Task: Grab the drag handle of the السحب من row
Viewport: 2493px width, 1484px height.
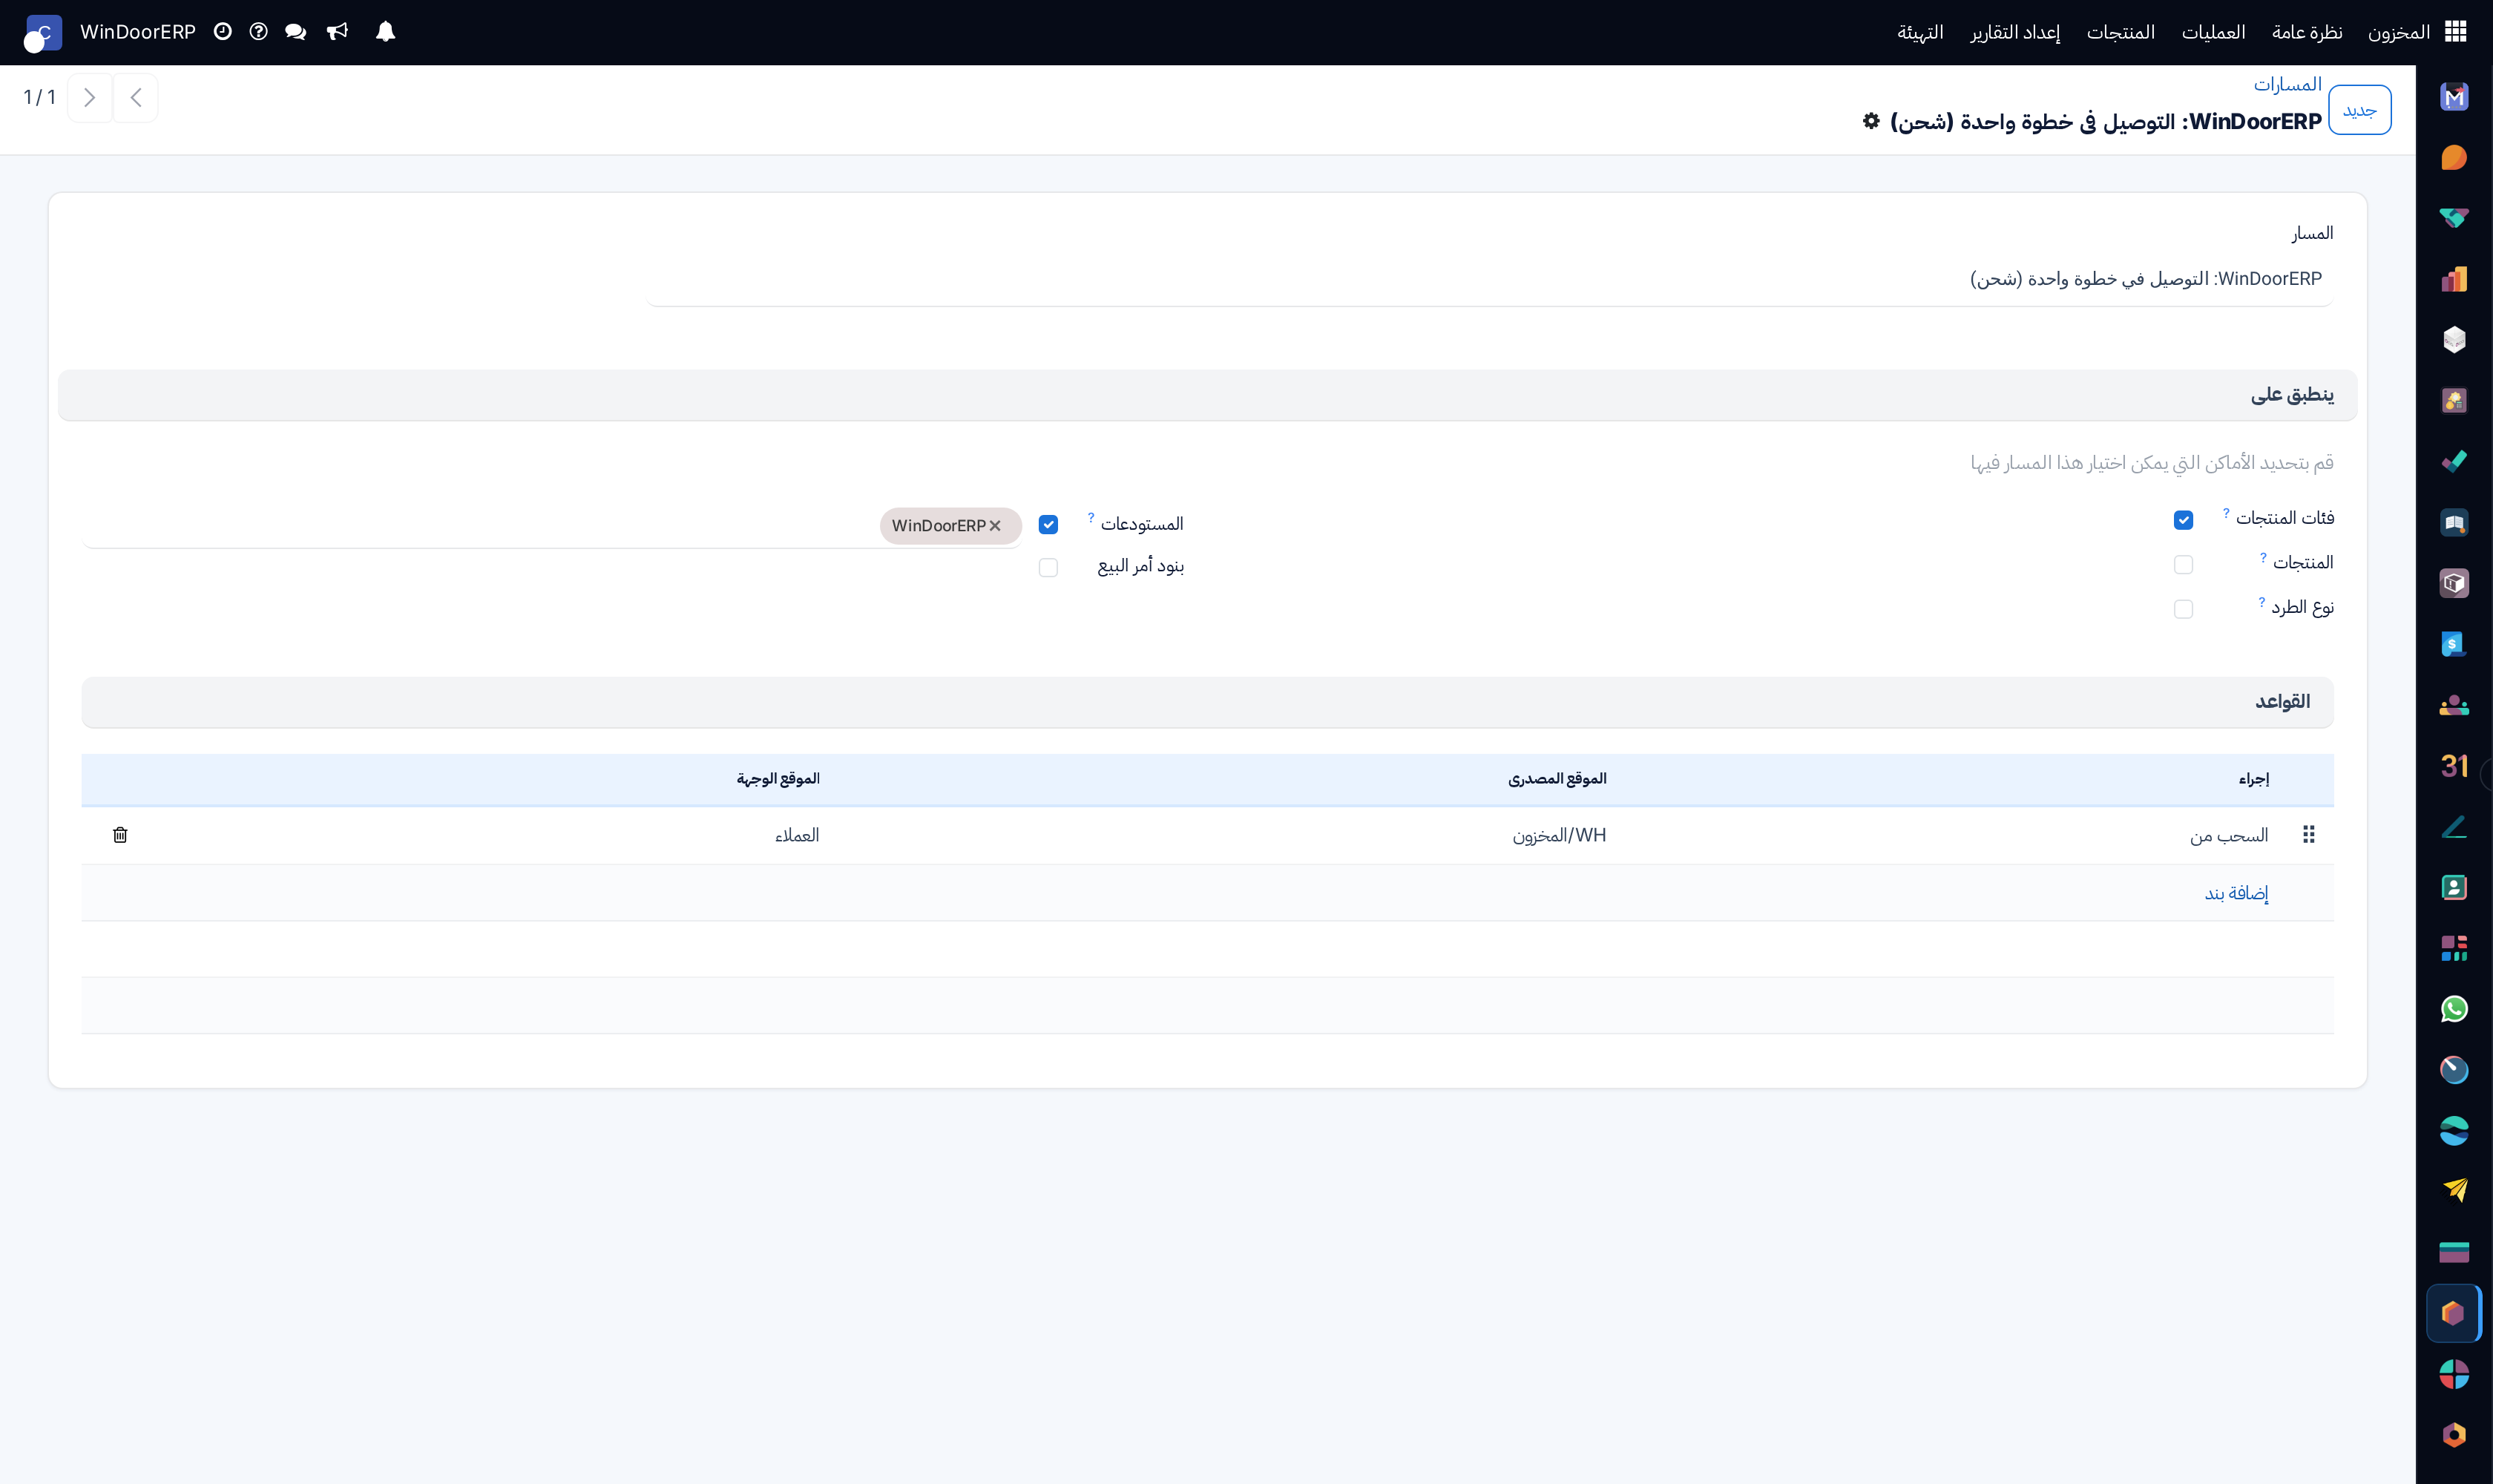Action: 2308,835
